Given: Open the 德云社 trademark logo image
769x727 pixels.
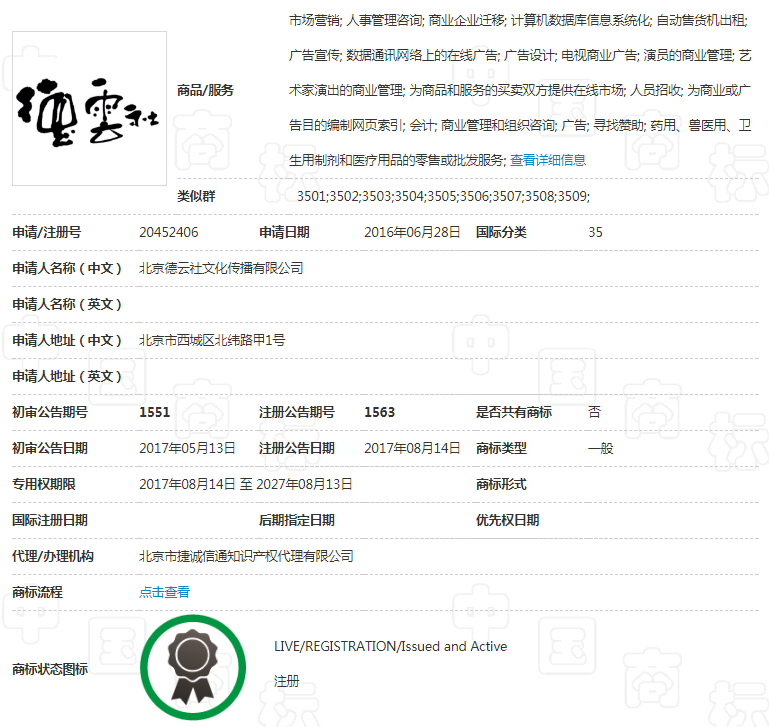Looking at the screenshot, I should coord(89,108).
